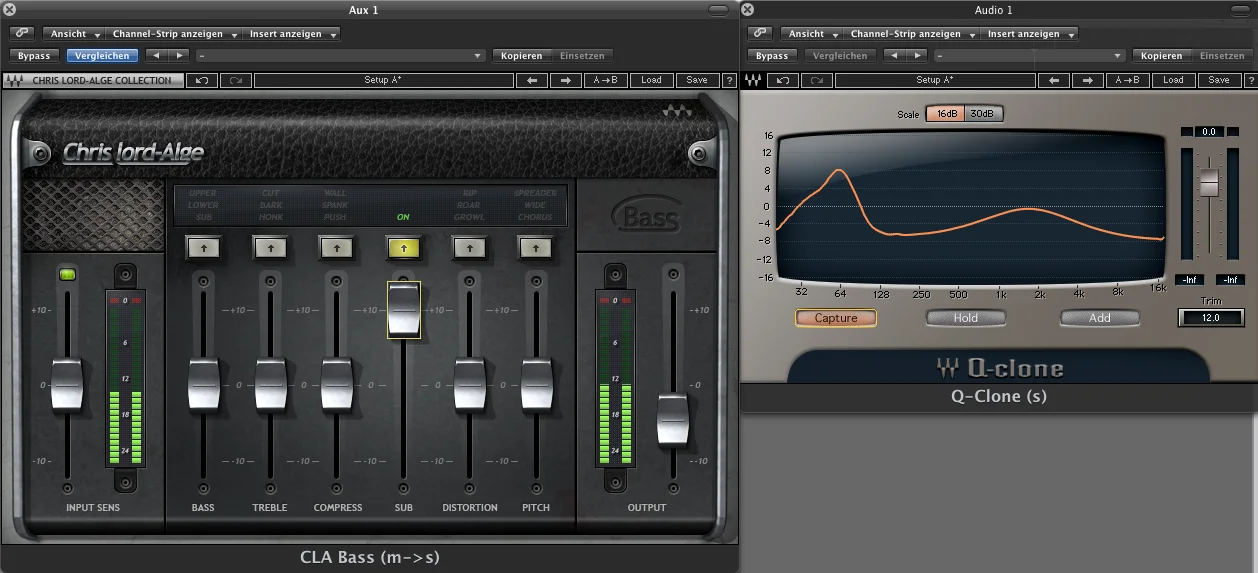This screenshot has height=573, width=1258.
Task: Open help question mark in Q-Clone
Action: [x=1250, y=80]
